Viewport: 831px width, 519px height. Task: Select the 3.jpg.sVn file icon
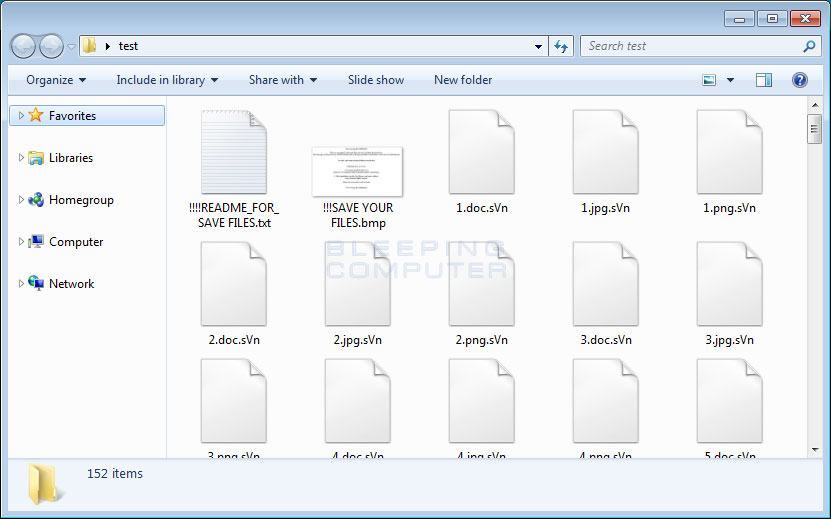click(730, 284)
